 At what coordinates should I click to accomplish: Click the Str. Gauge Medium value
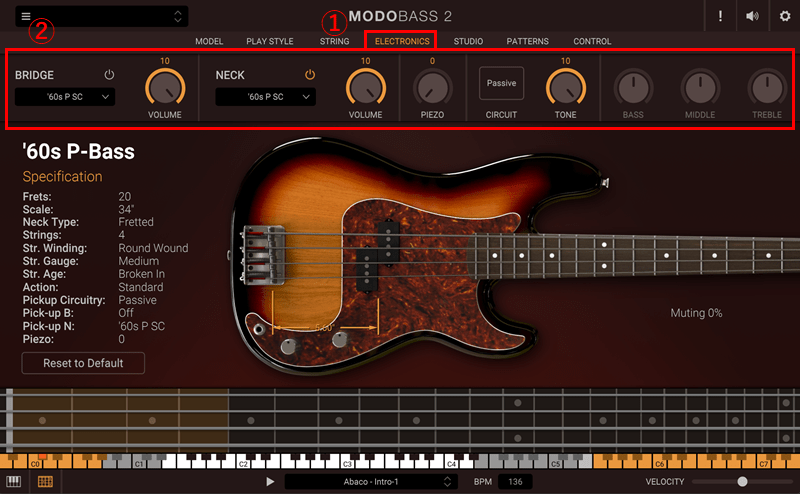[x=138, y=261]
